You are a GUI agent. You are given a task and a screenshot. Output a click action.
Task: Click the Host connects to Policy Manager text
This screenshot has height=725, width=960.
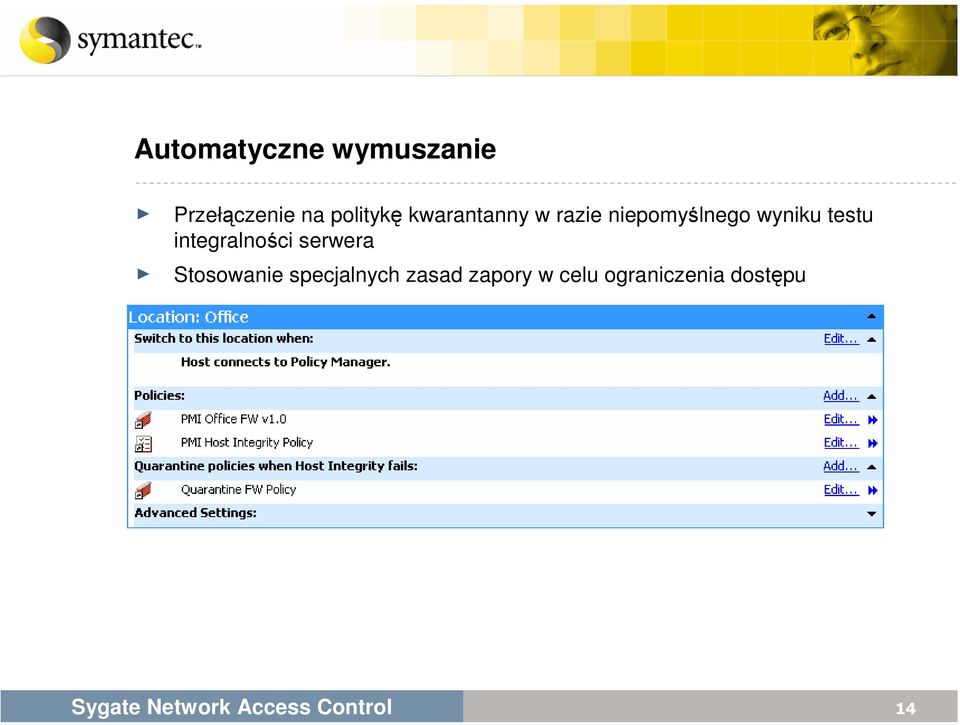pos(285,362)
